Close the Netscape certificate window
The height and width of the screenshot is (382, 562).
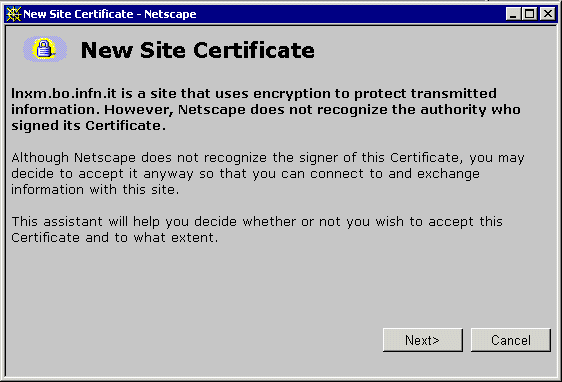(x=548, y=14)
